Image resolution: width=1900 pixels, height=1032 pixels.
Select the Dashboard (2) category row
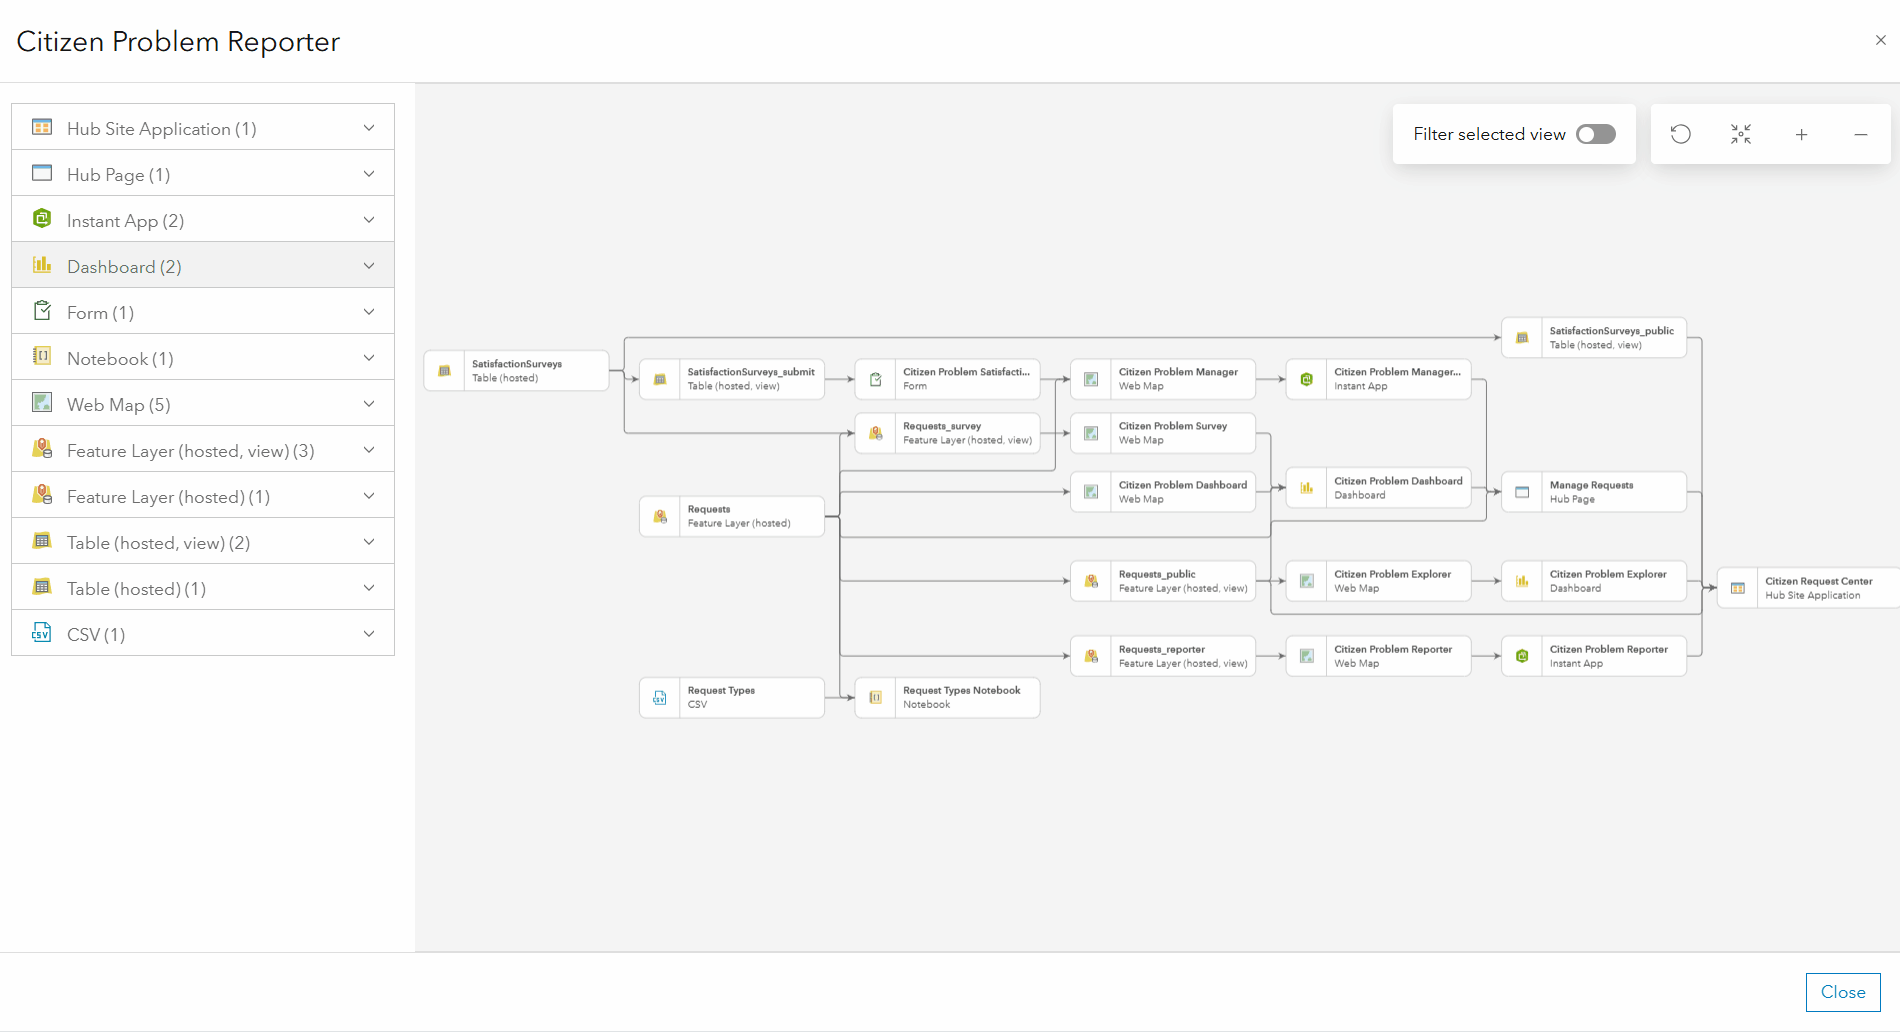(x=203, y=266)
